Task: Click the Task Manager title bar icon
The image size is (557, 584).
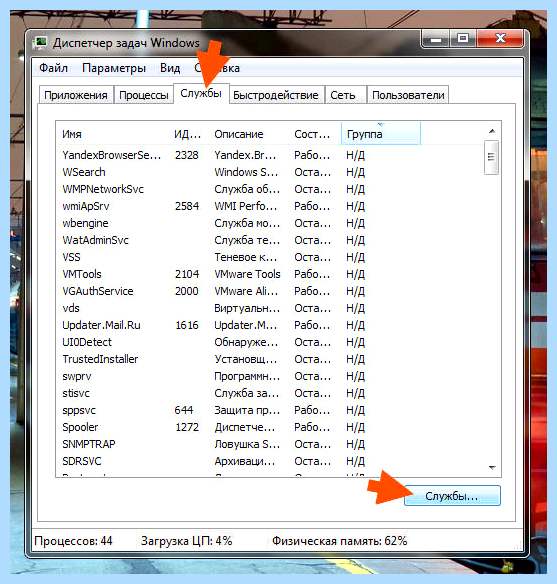Action: [x=40, y=42]
